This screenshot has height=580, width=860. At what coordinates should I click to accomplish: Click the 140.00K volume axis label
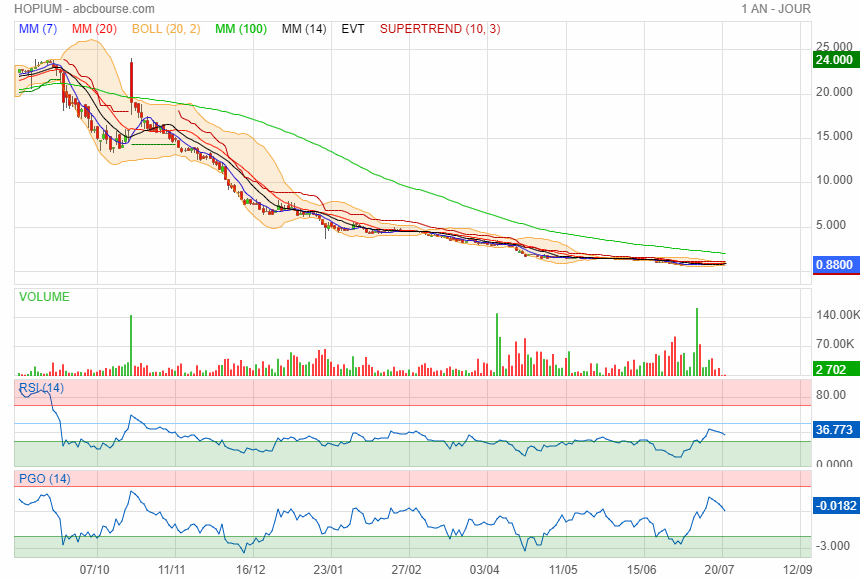pos(838,314)
